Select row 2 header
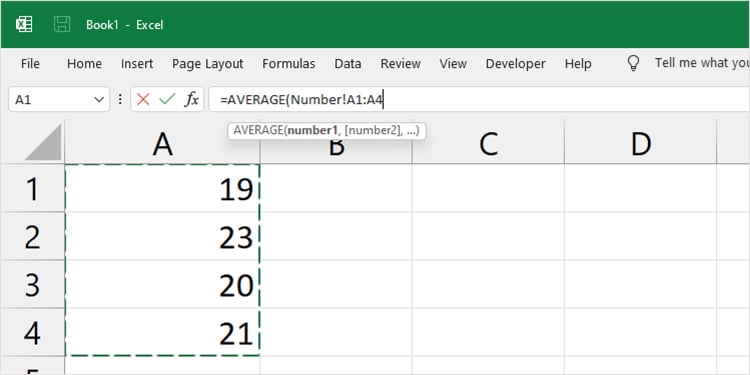Screen dimensions: 750x375 32,237
